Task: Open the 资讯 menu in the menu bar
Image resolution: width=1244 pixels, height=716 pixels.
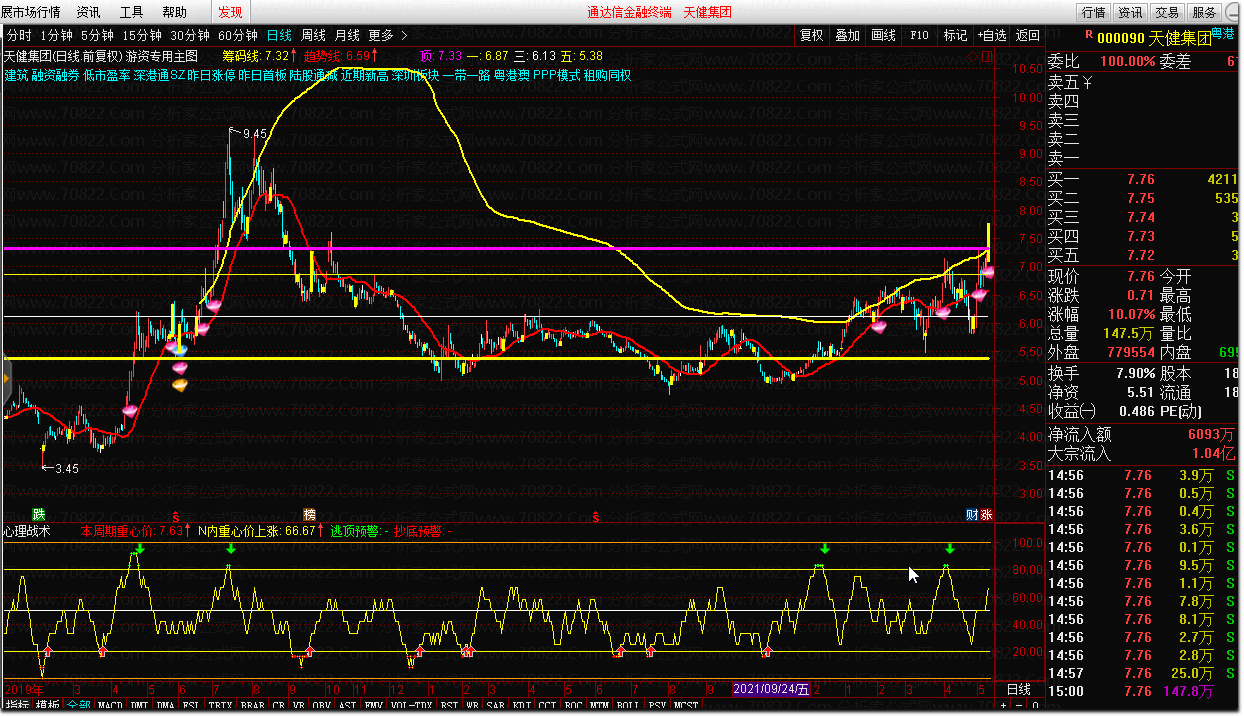Action: click(88, 12)
